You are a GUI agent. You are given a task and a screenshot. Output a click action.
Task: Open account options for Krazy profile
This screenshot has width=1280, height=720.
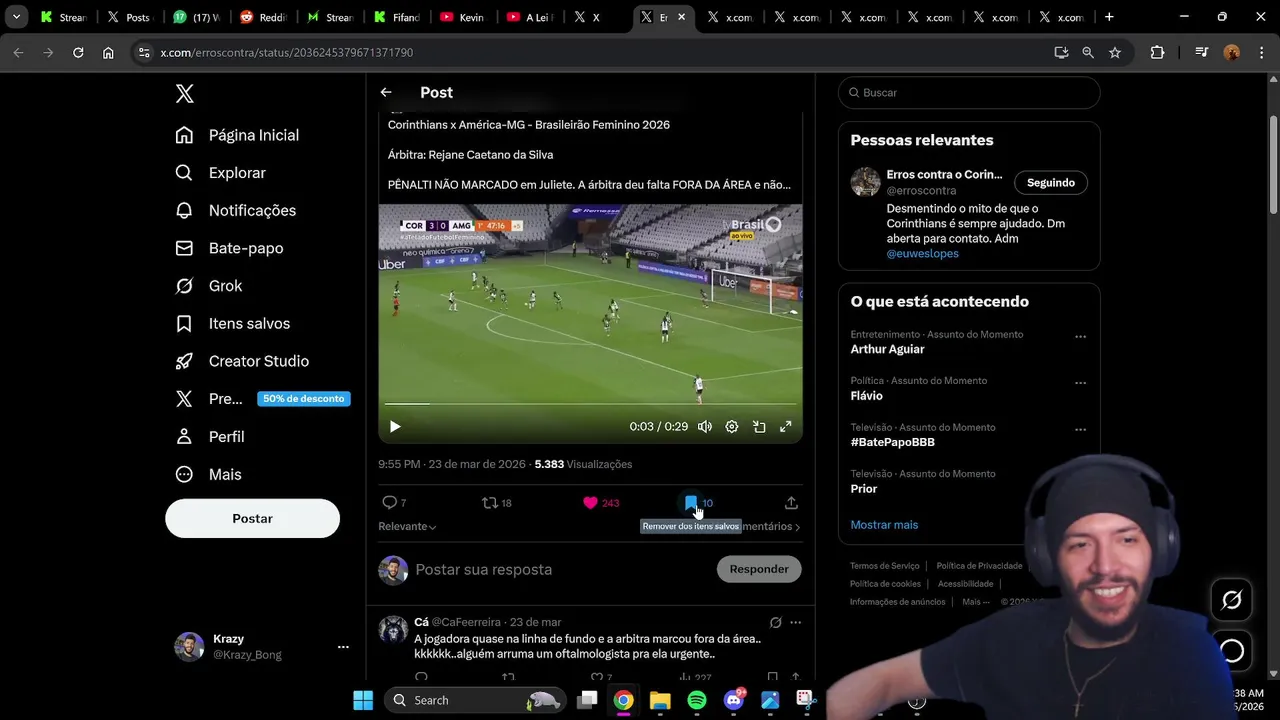tap(343, 647)
